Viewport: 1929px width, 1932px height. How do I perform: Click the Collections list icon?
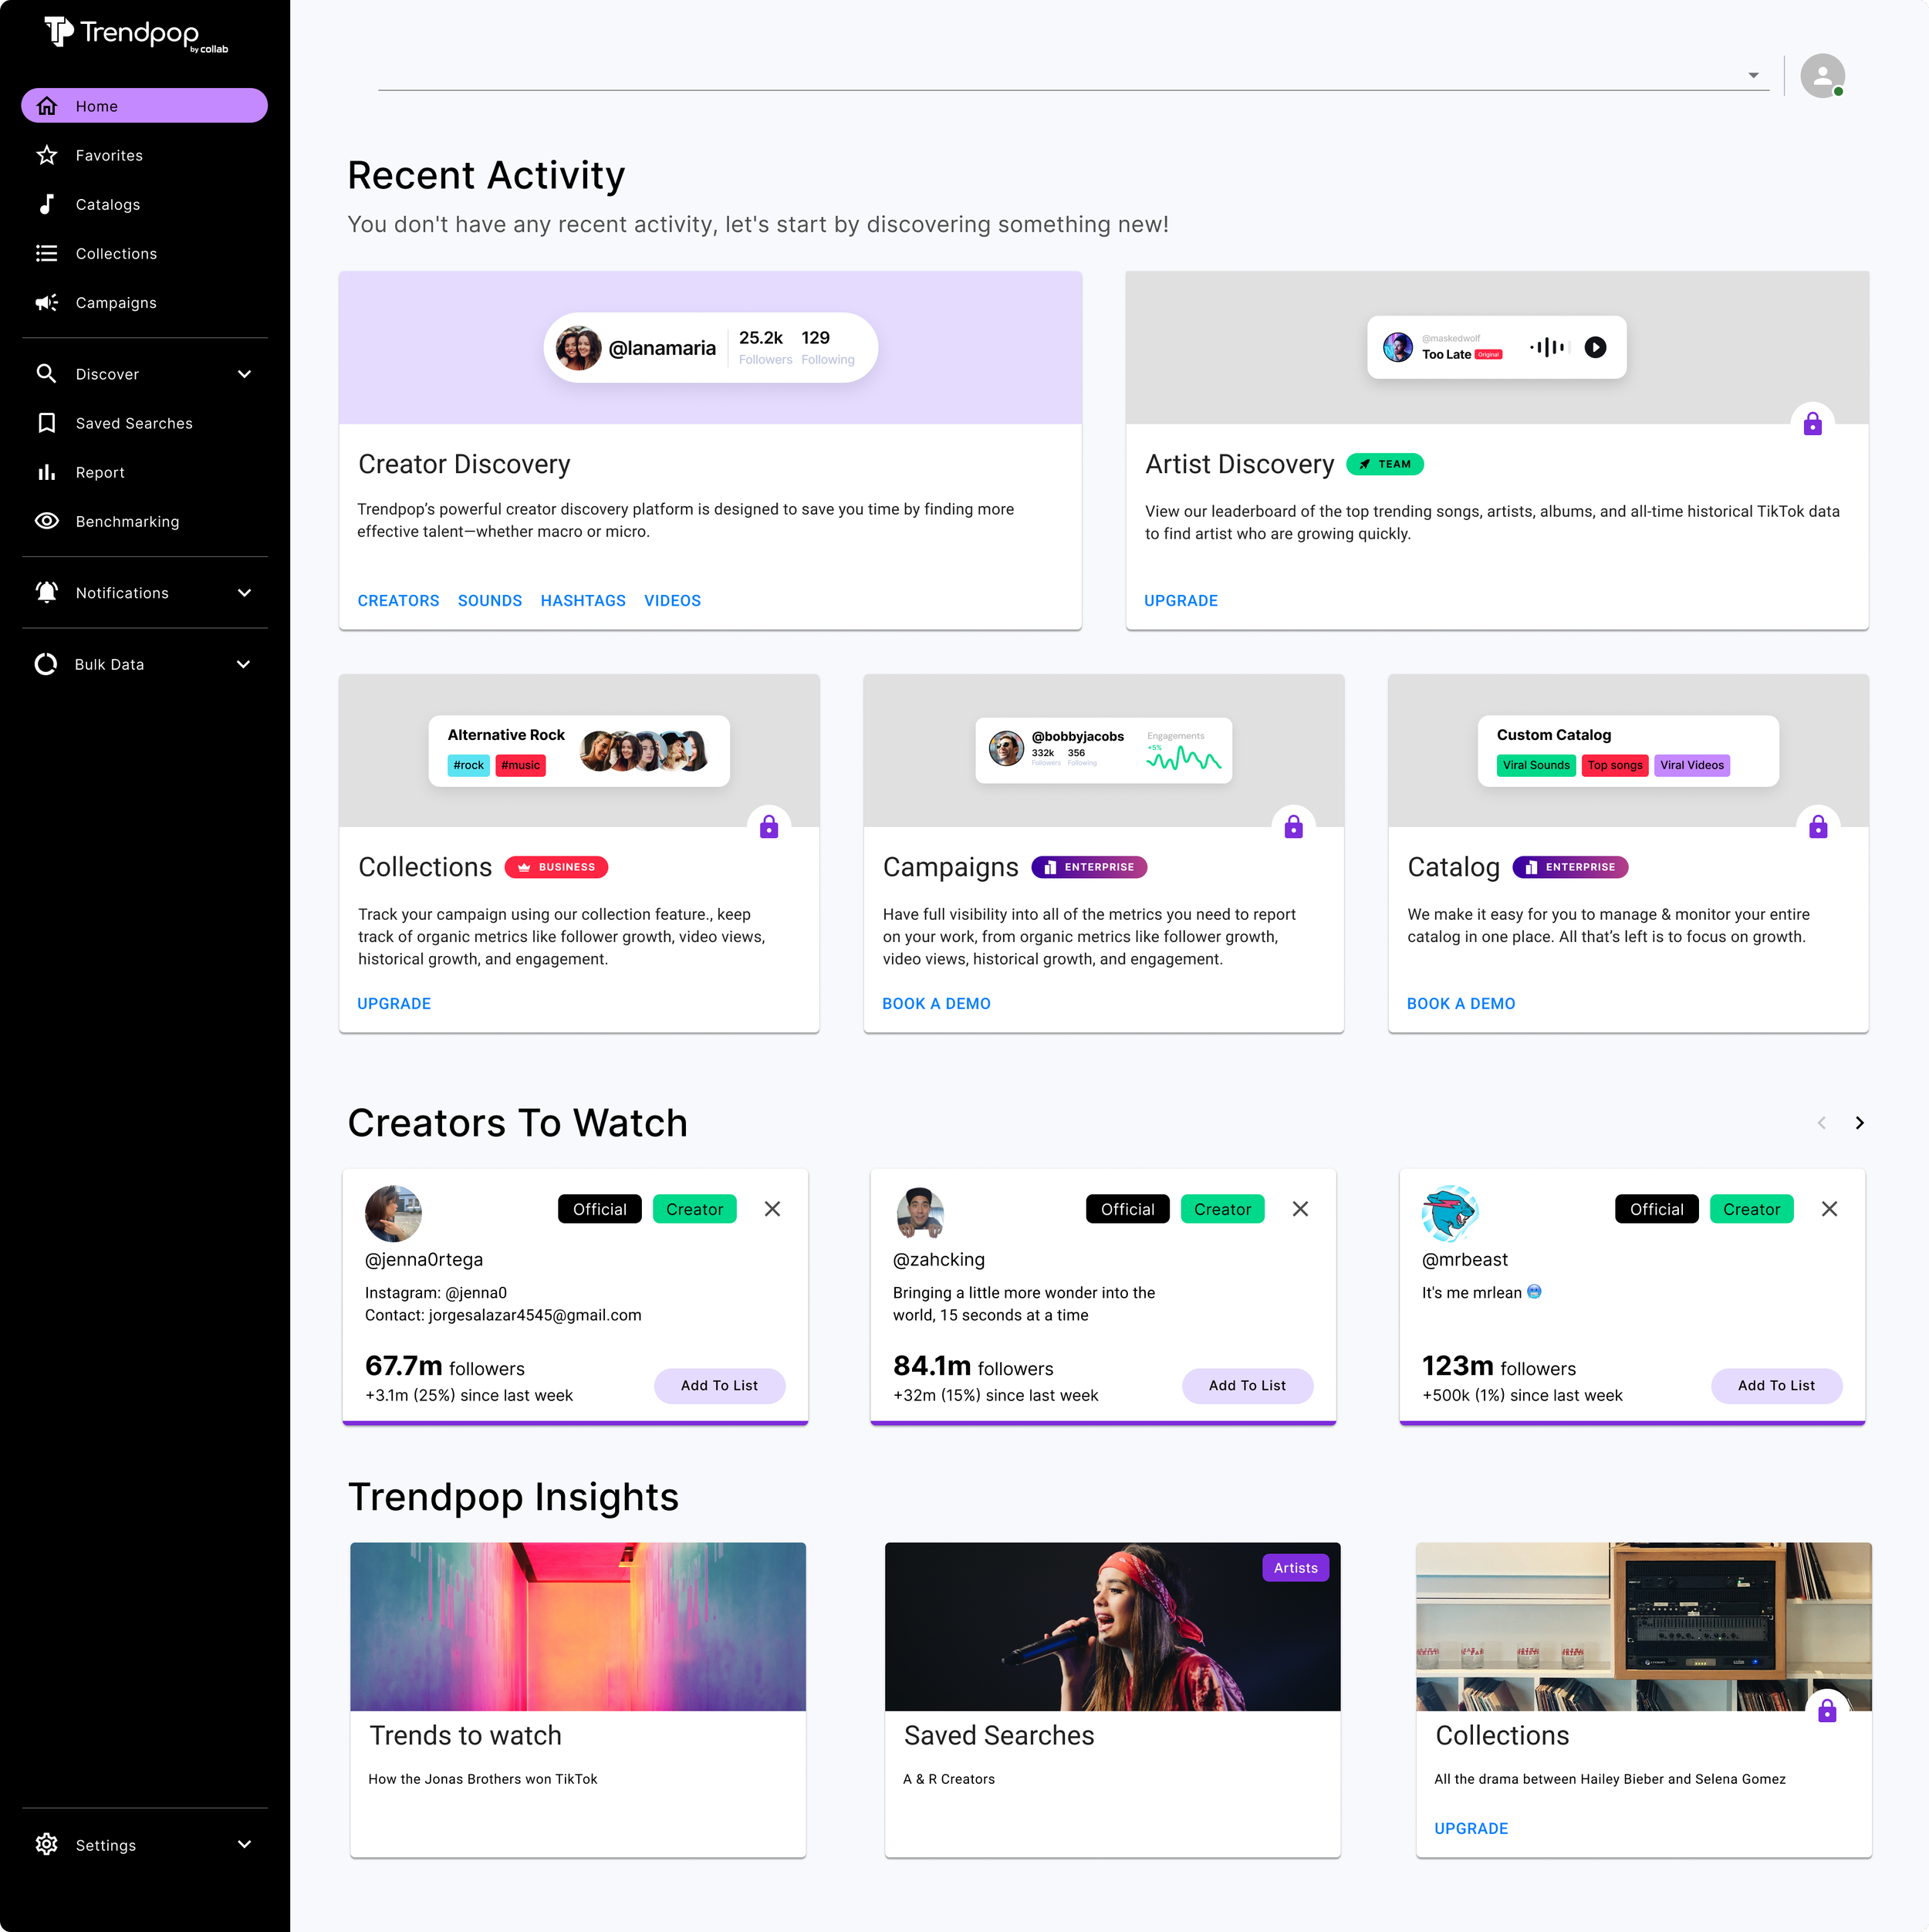click(47, 253)
